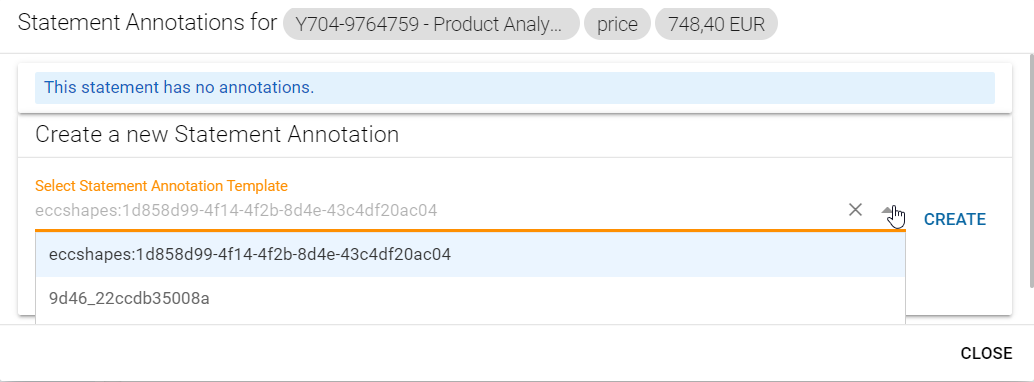
Task: Click the CREATE button
Action: click(x=954, y=220)
